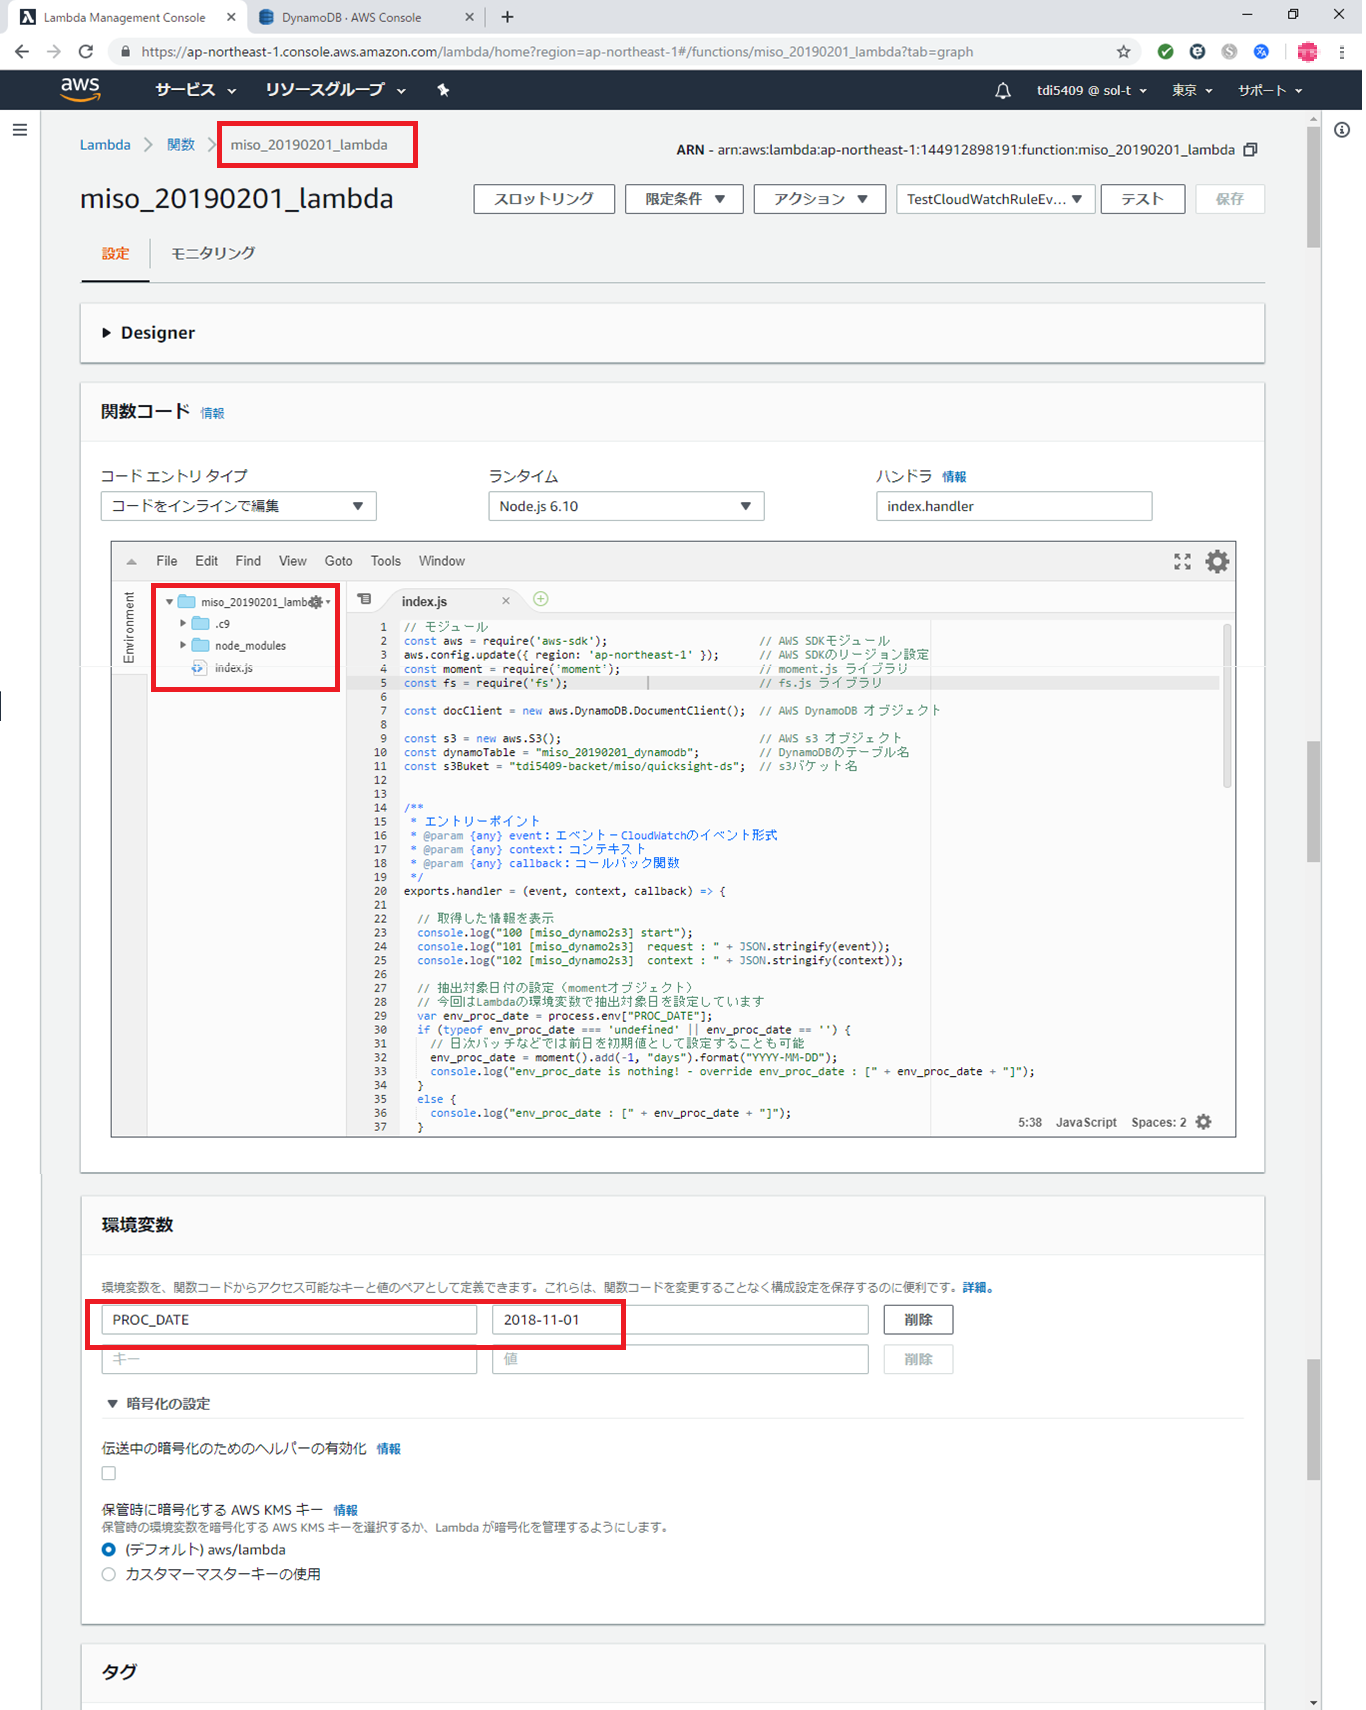Open the editor settings gear icon
Viewport: 1366px width, 1710px height.
[x=1217, y=562]
